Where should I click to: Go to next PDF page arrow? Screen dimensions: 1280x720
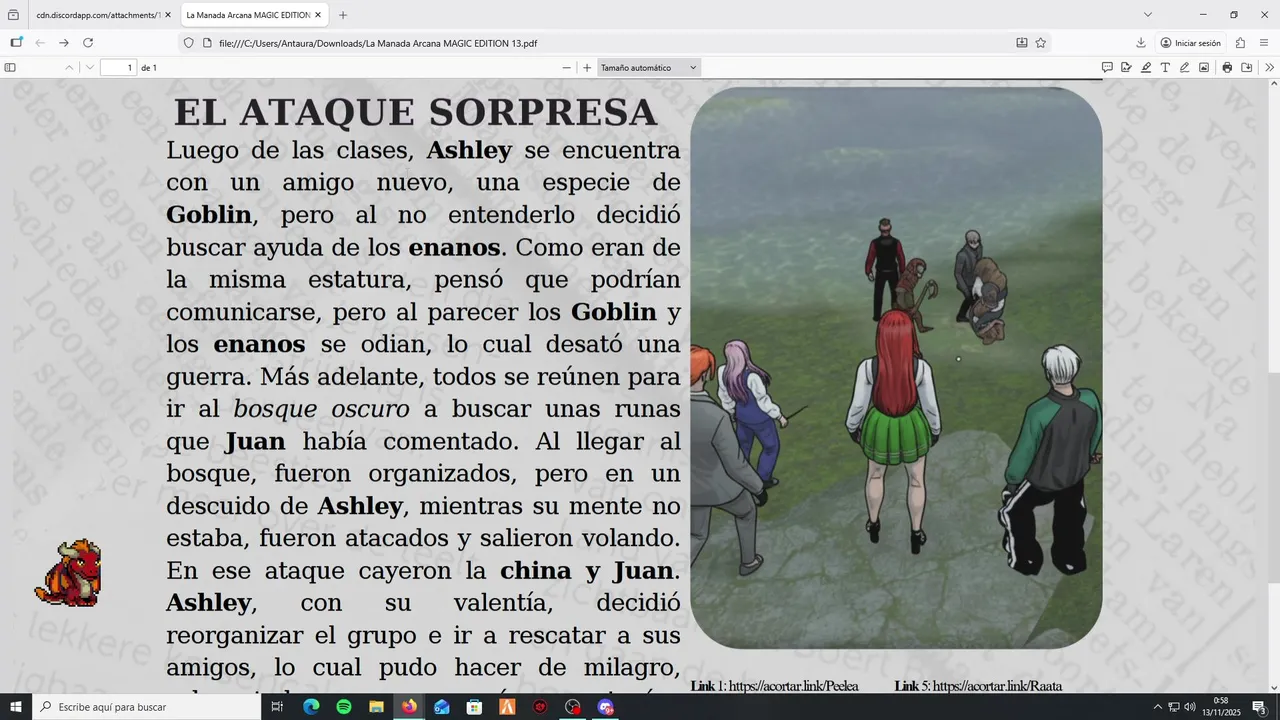90,68
